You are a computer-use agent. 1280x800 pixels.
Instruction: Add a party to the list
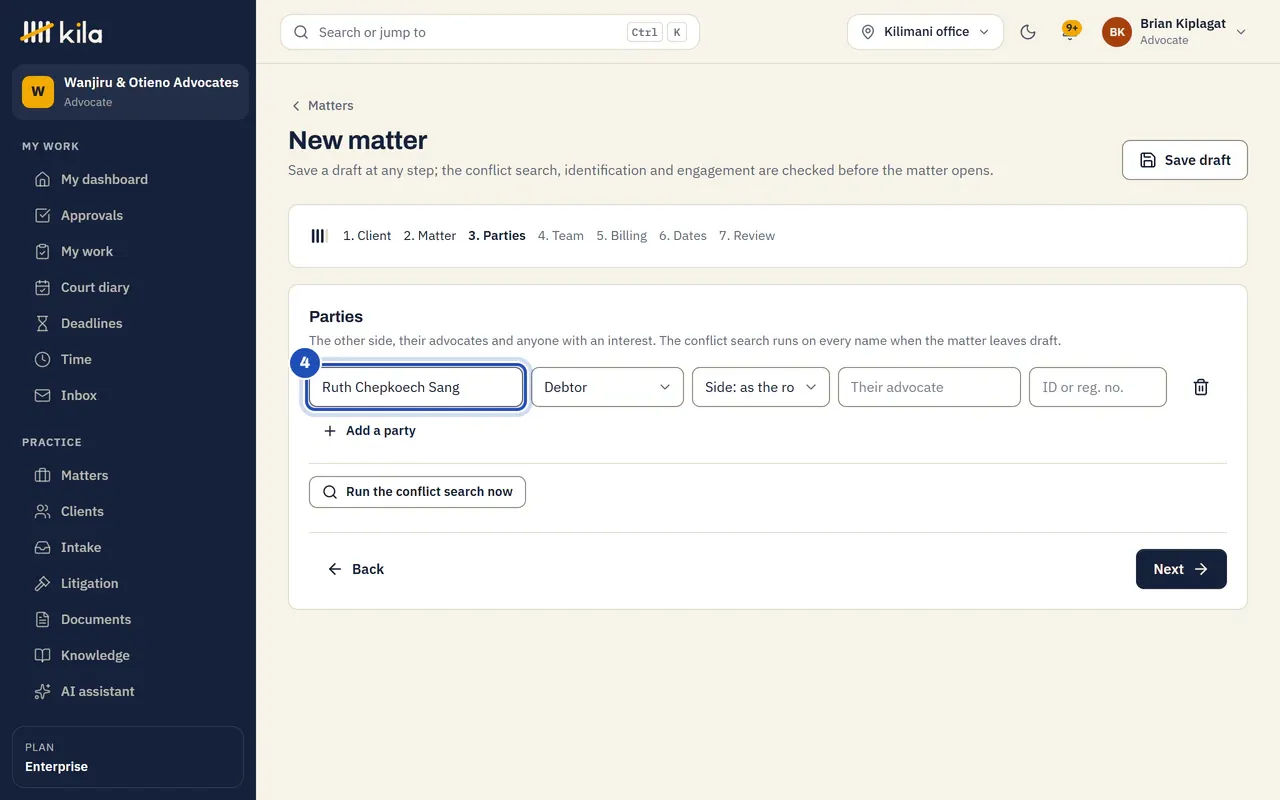[369, 431]
